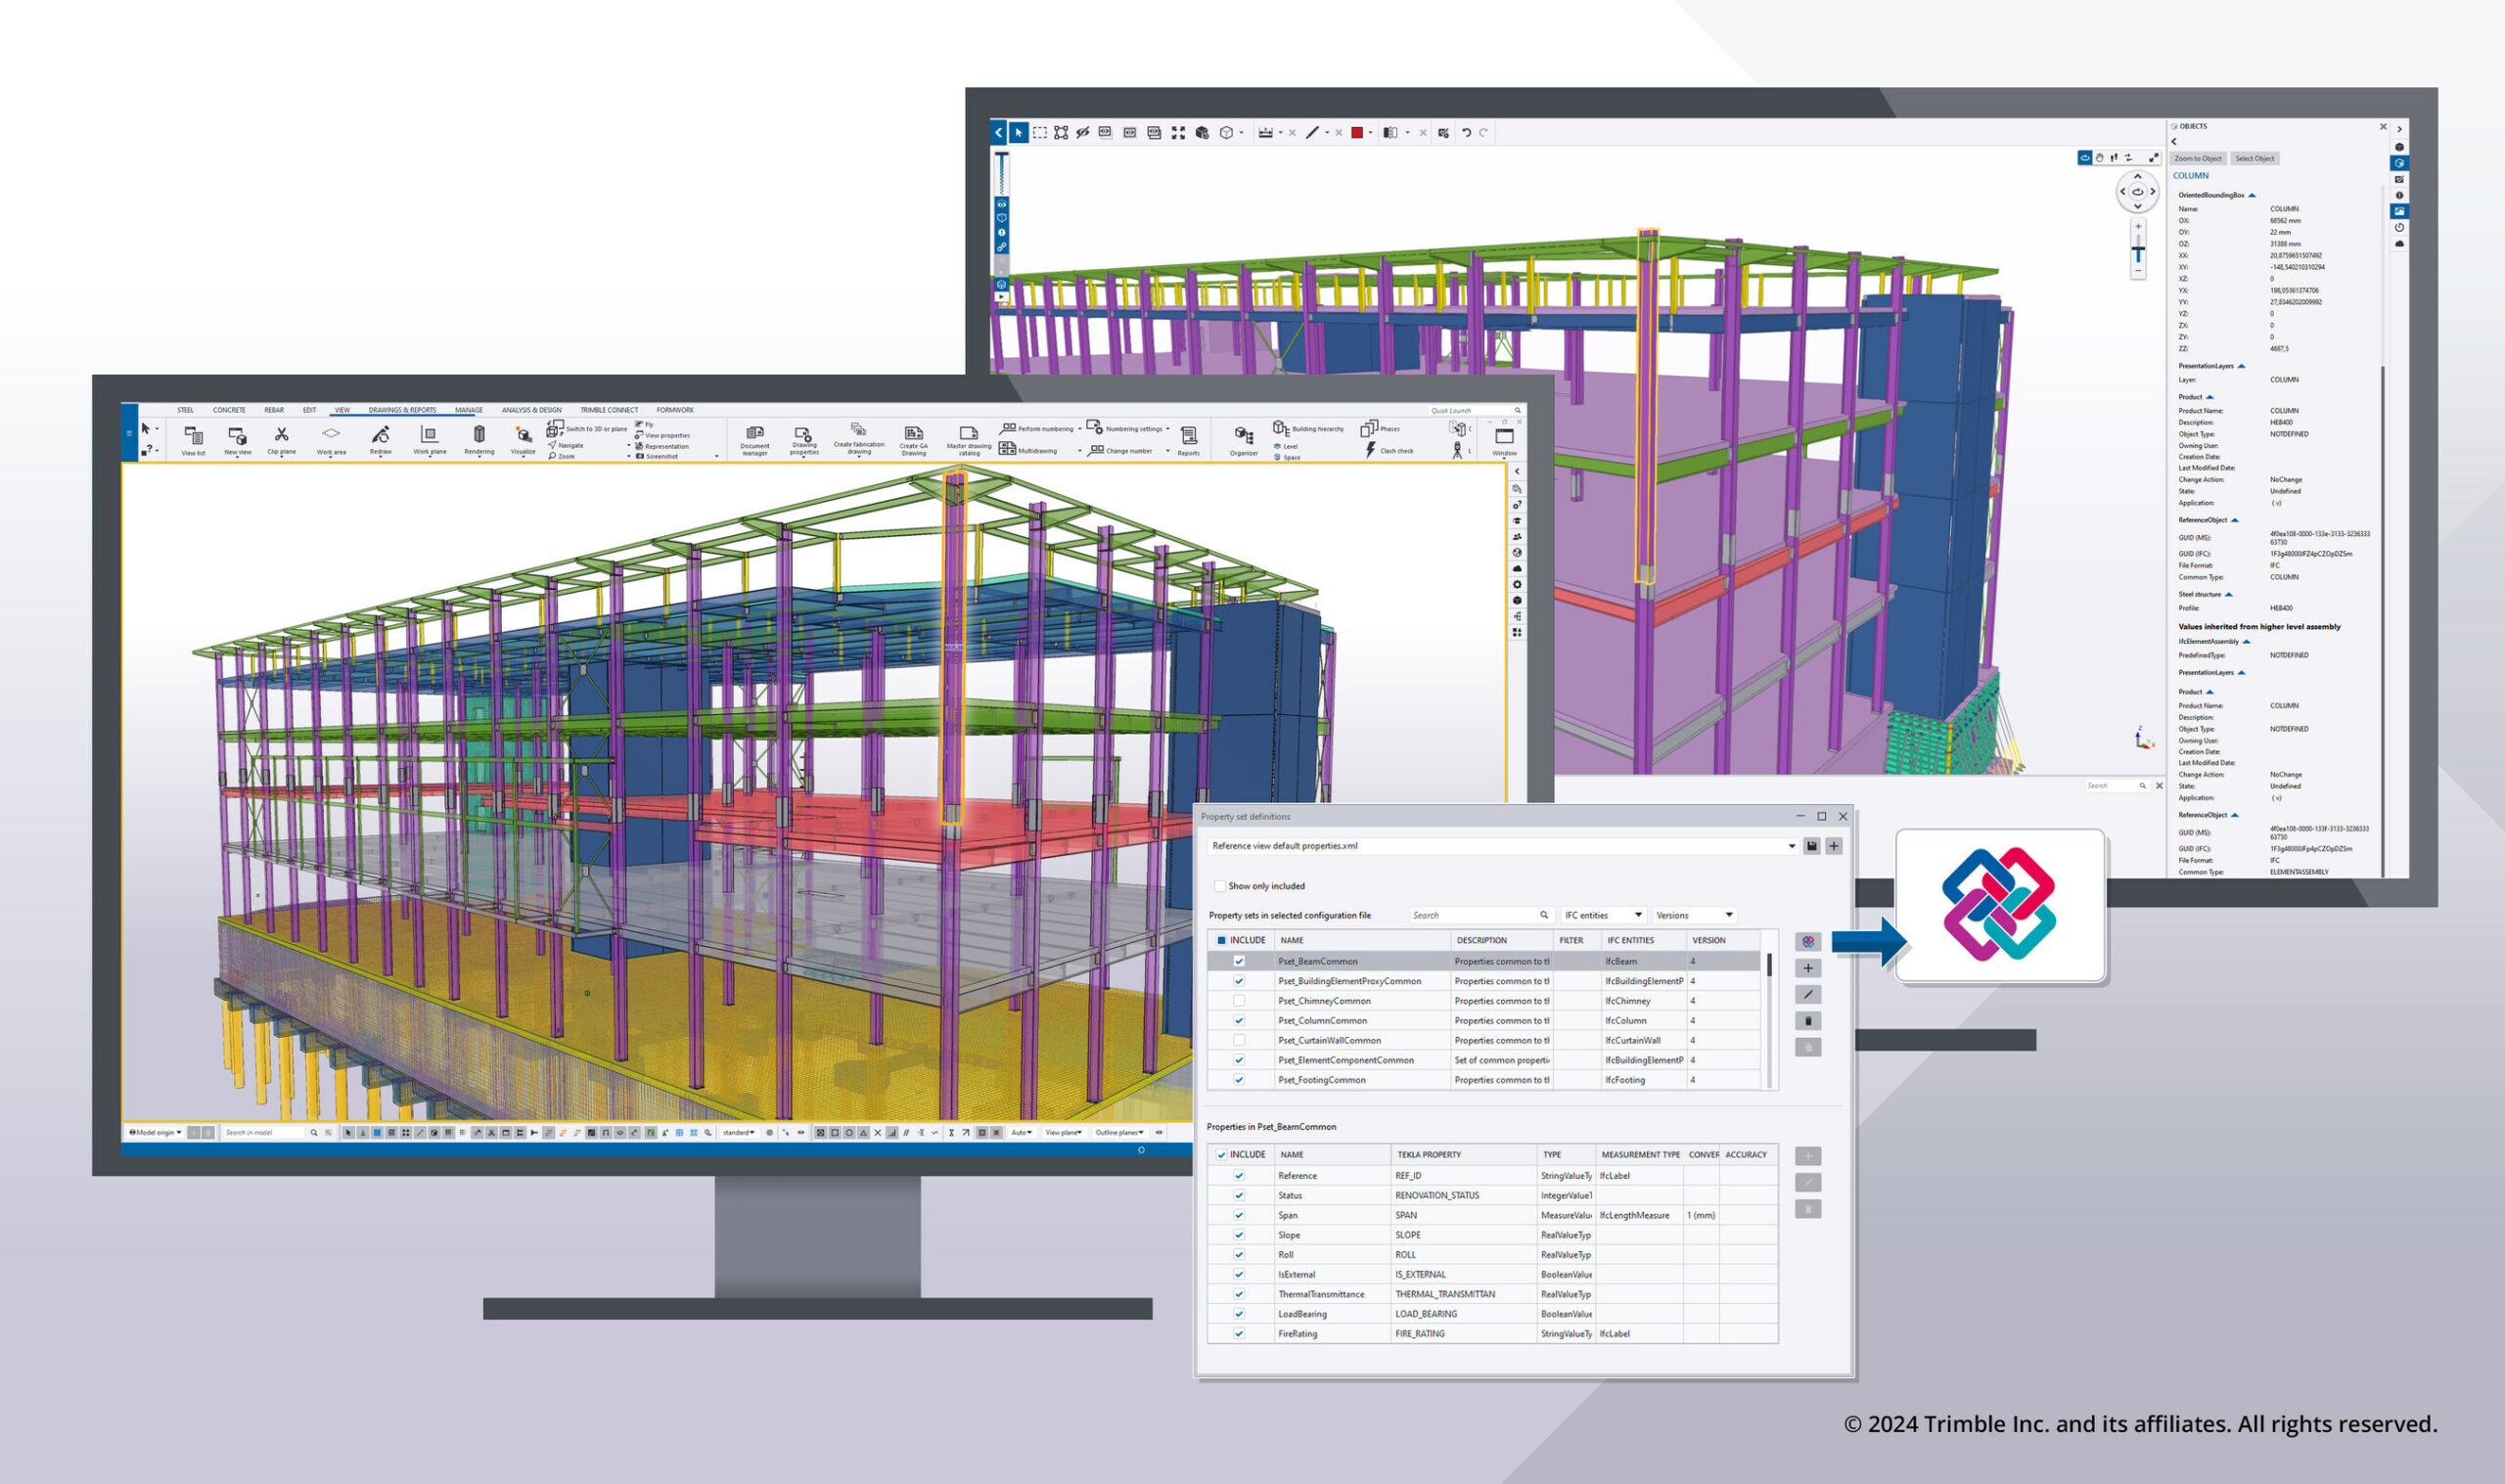This screenshot has width=2505, height=1484.
Task: Check the Include box for Pset_ChimneyCommon
Action: [x=1238, y=1000]
